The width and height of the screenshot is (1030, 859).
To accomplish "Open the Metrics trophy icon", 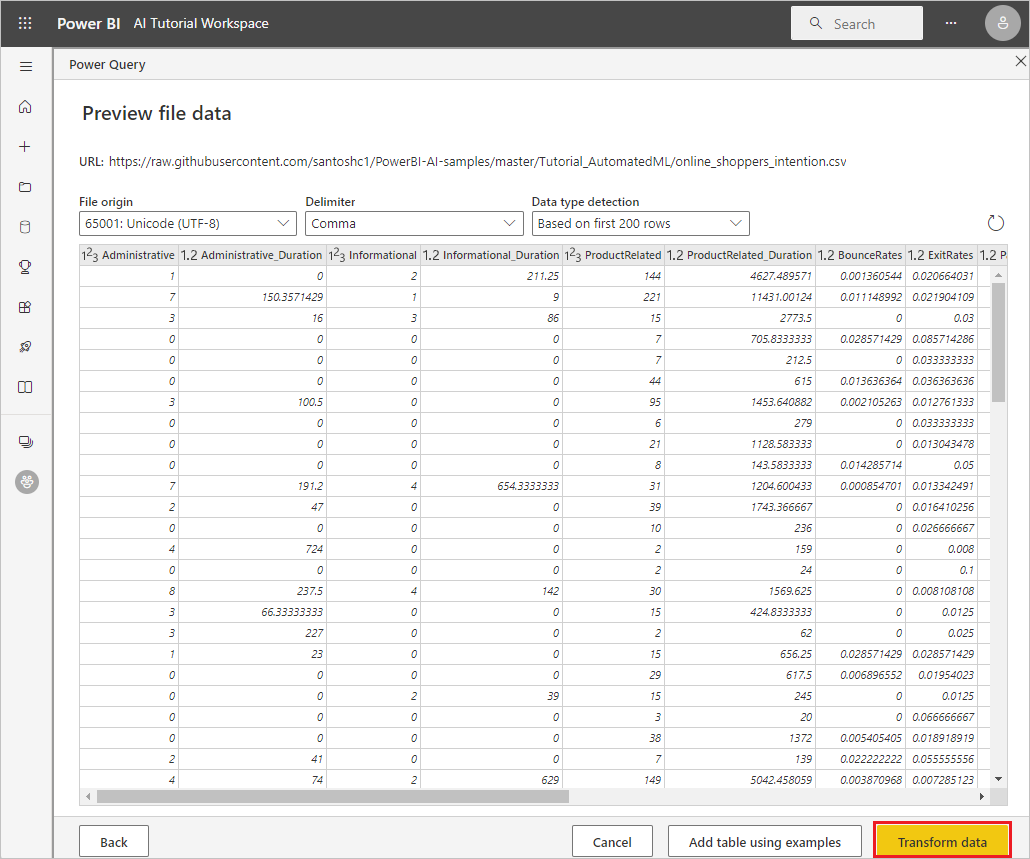I will tap(25, 267).
